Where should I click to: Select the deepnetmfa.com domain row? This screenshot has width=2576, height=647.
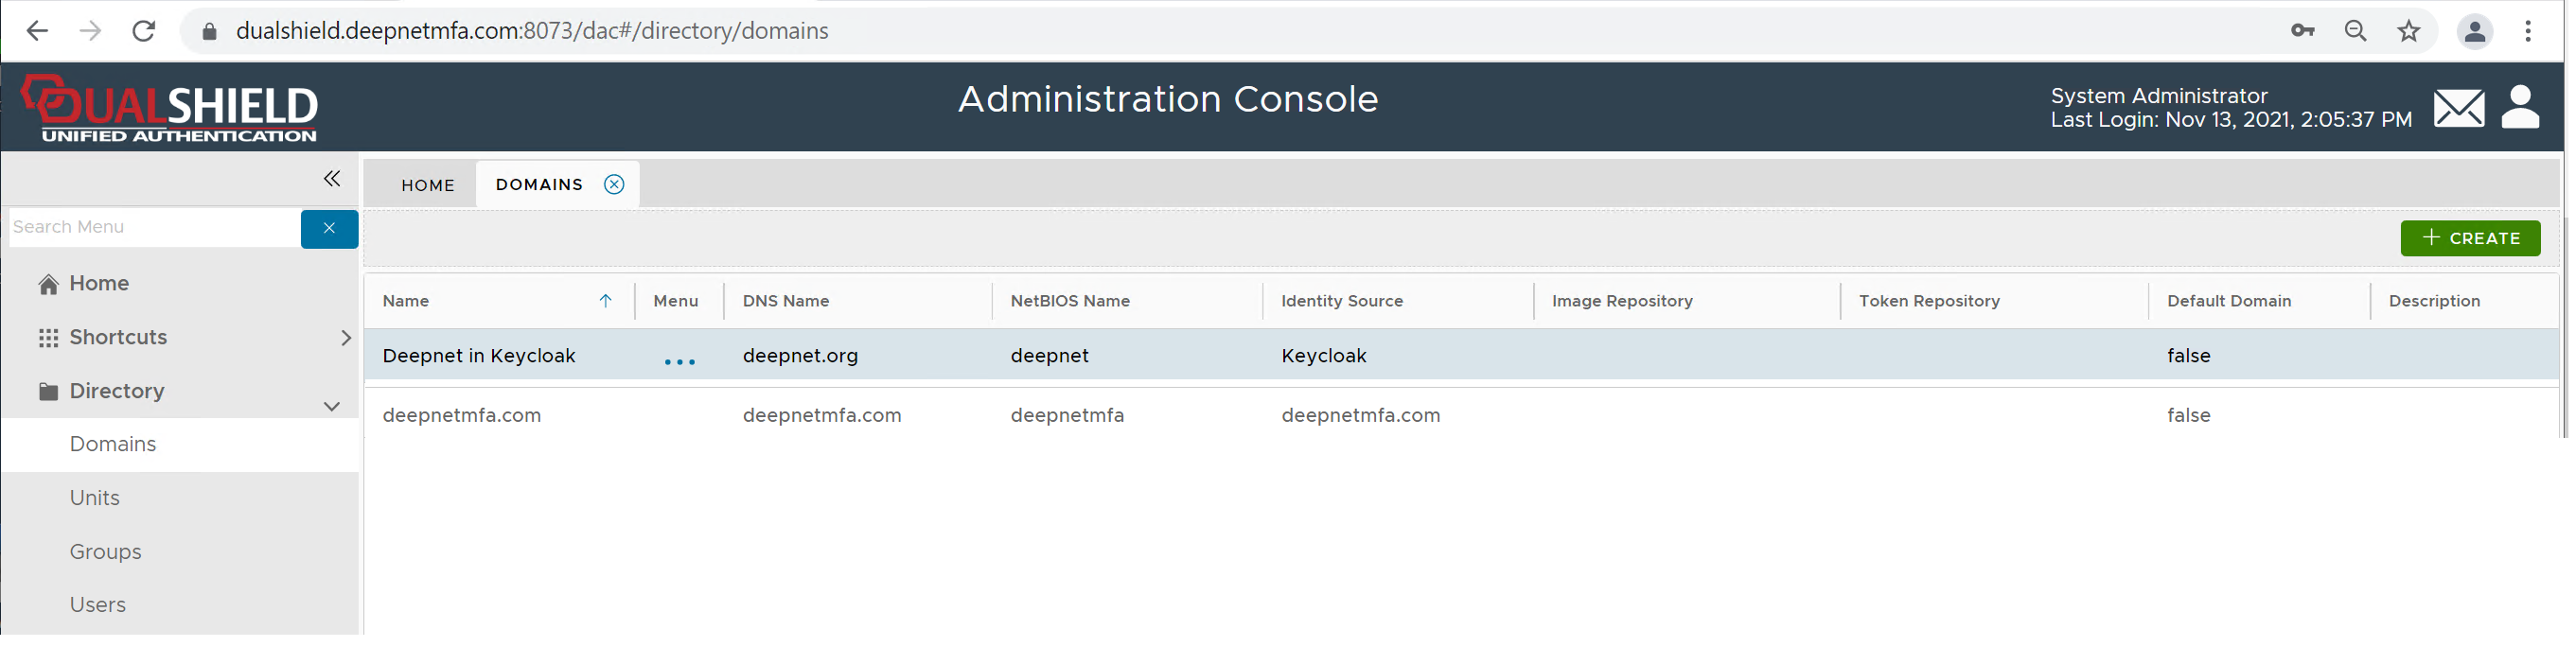point(461,415)
